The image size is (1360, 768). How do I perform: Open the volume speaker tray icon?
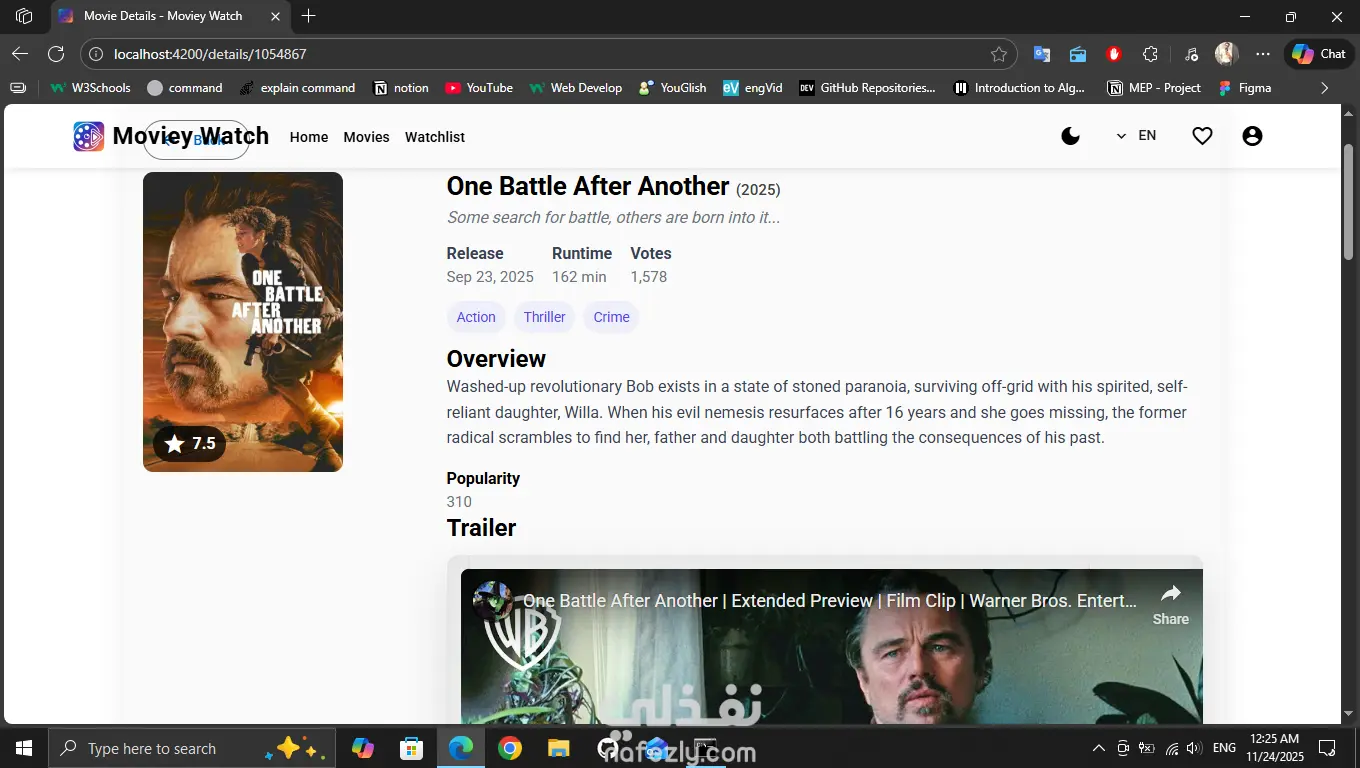(1194, 748)
